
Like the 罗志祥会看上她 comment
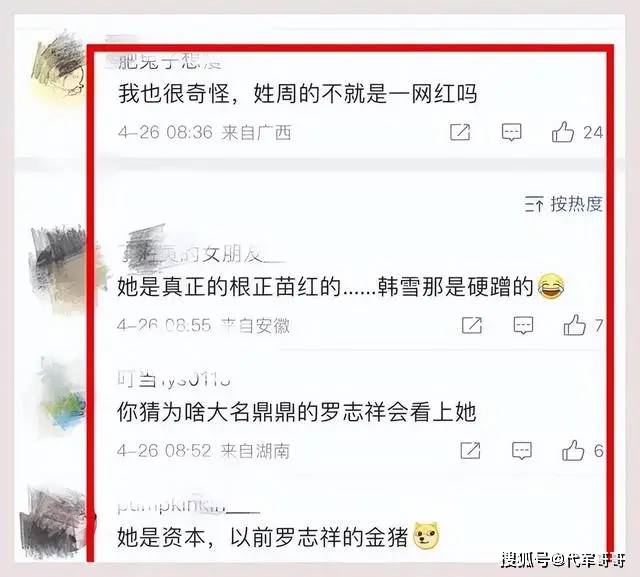point(573,450)
